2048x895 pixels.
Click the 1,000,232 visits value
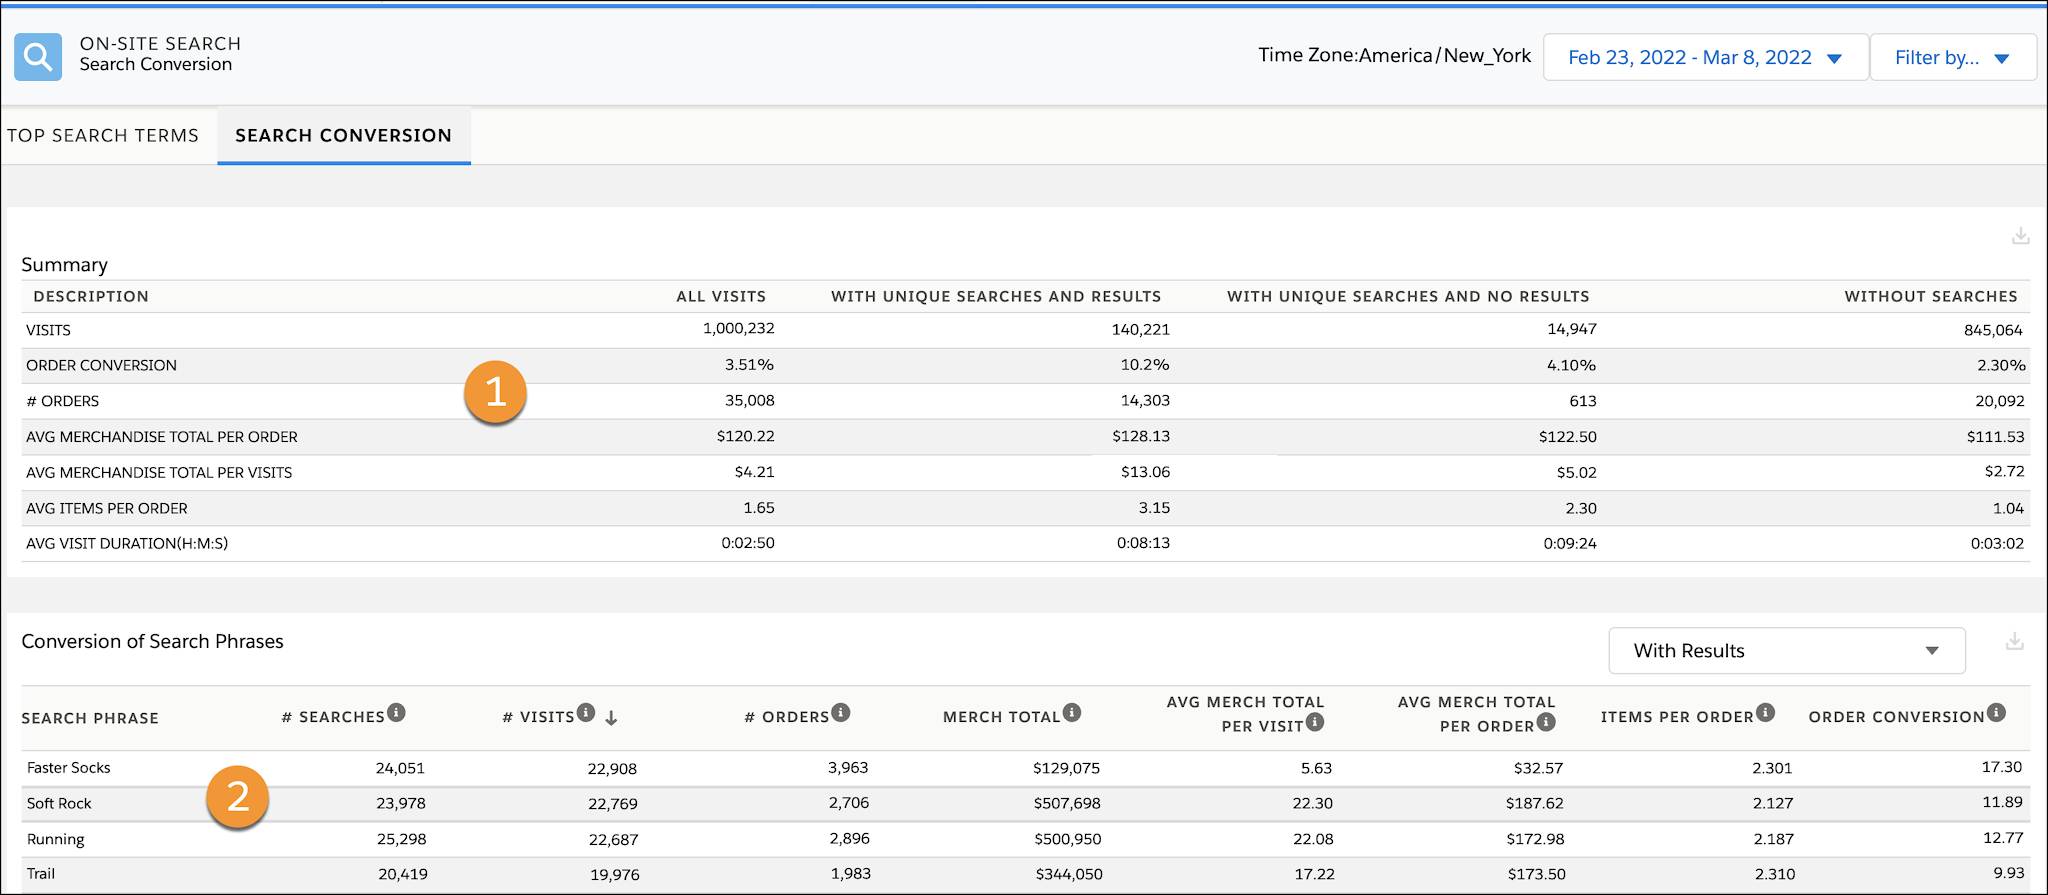[x=739, y=328]
